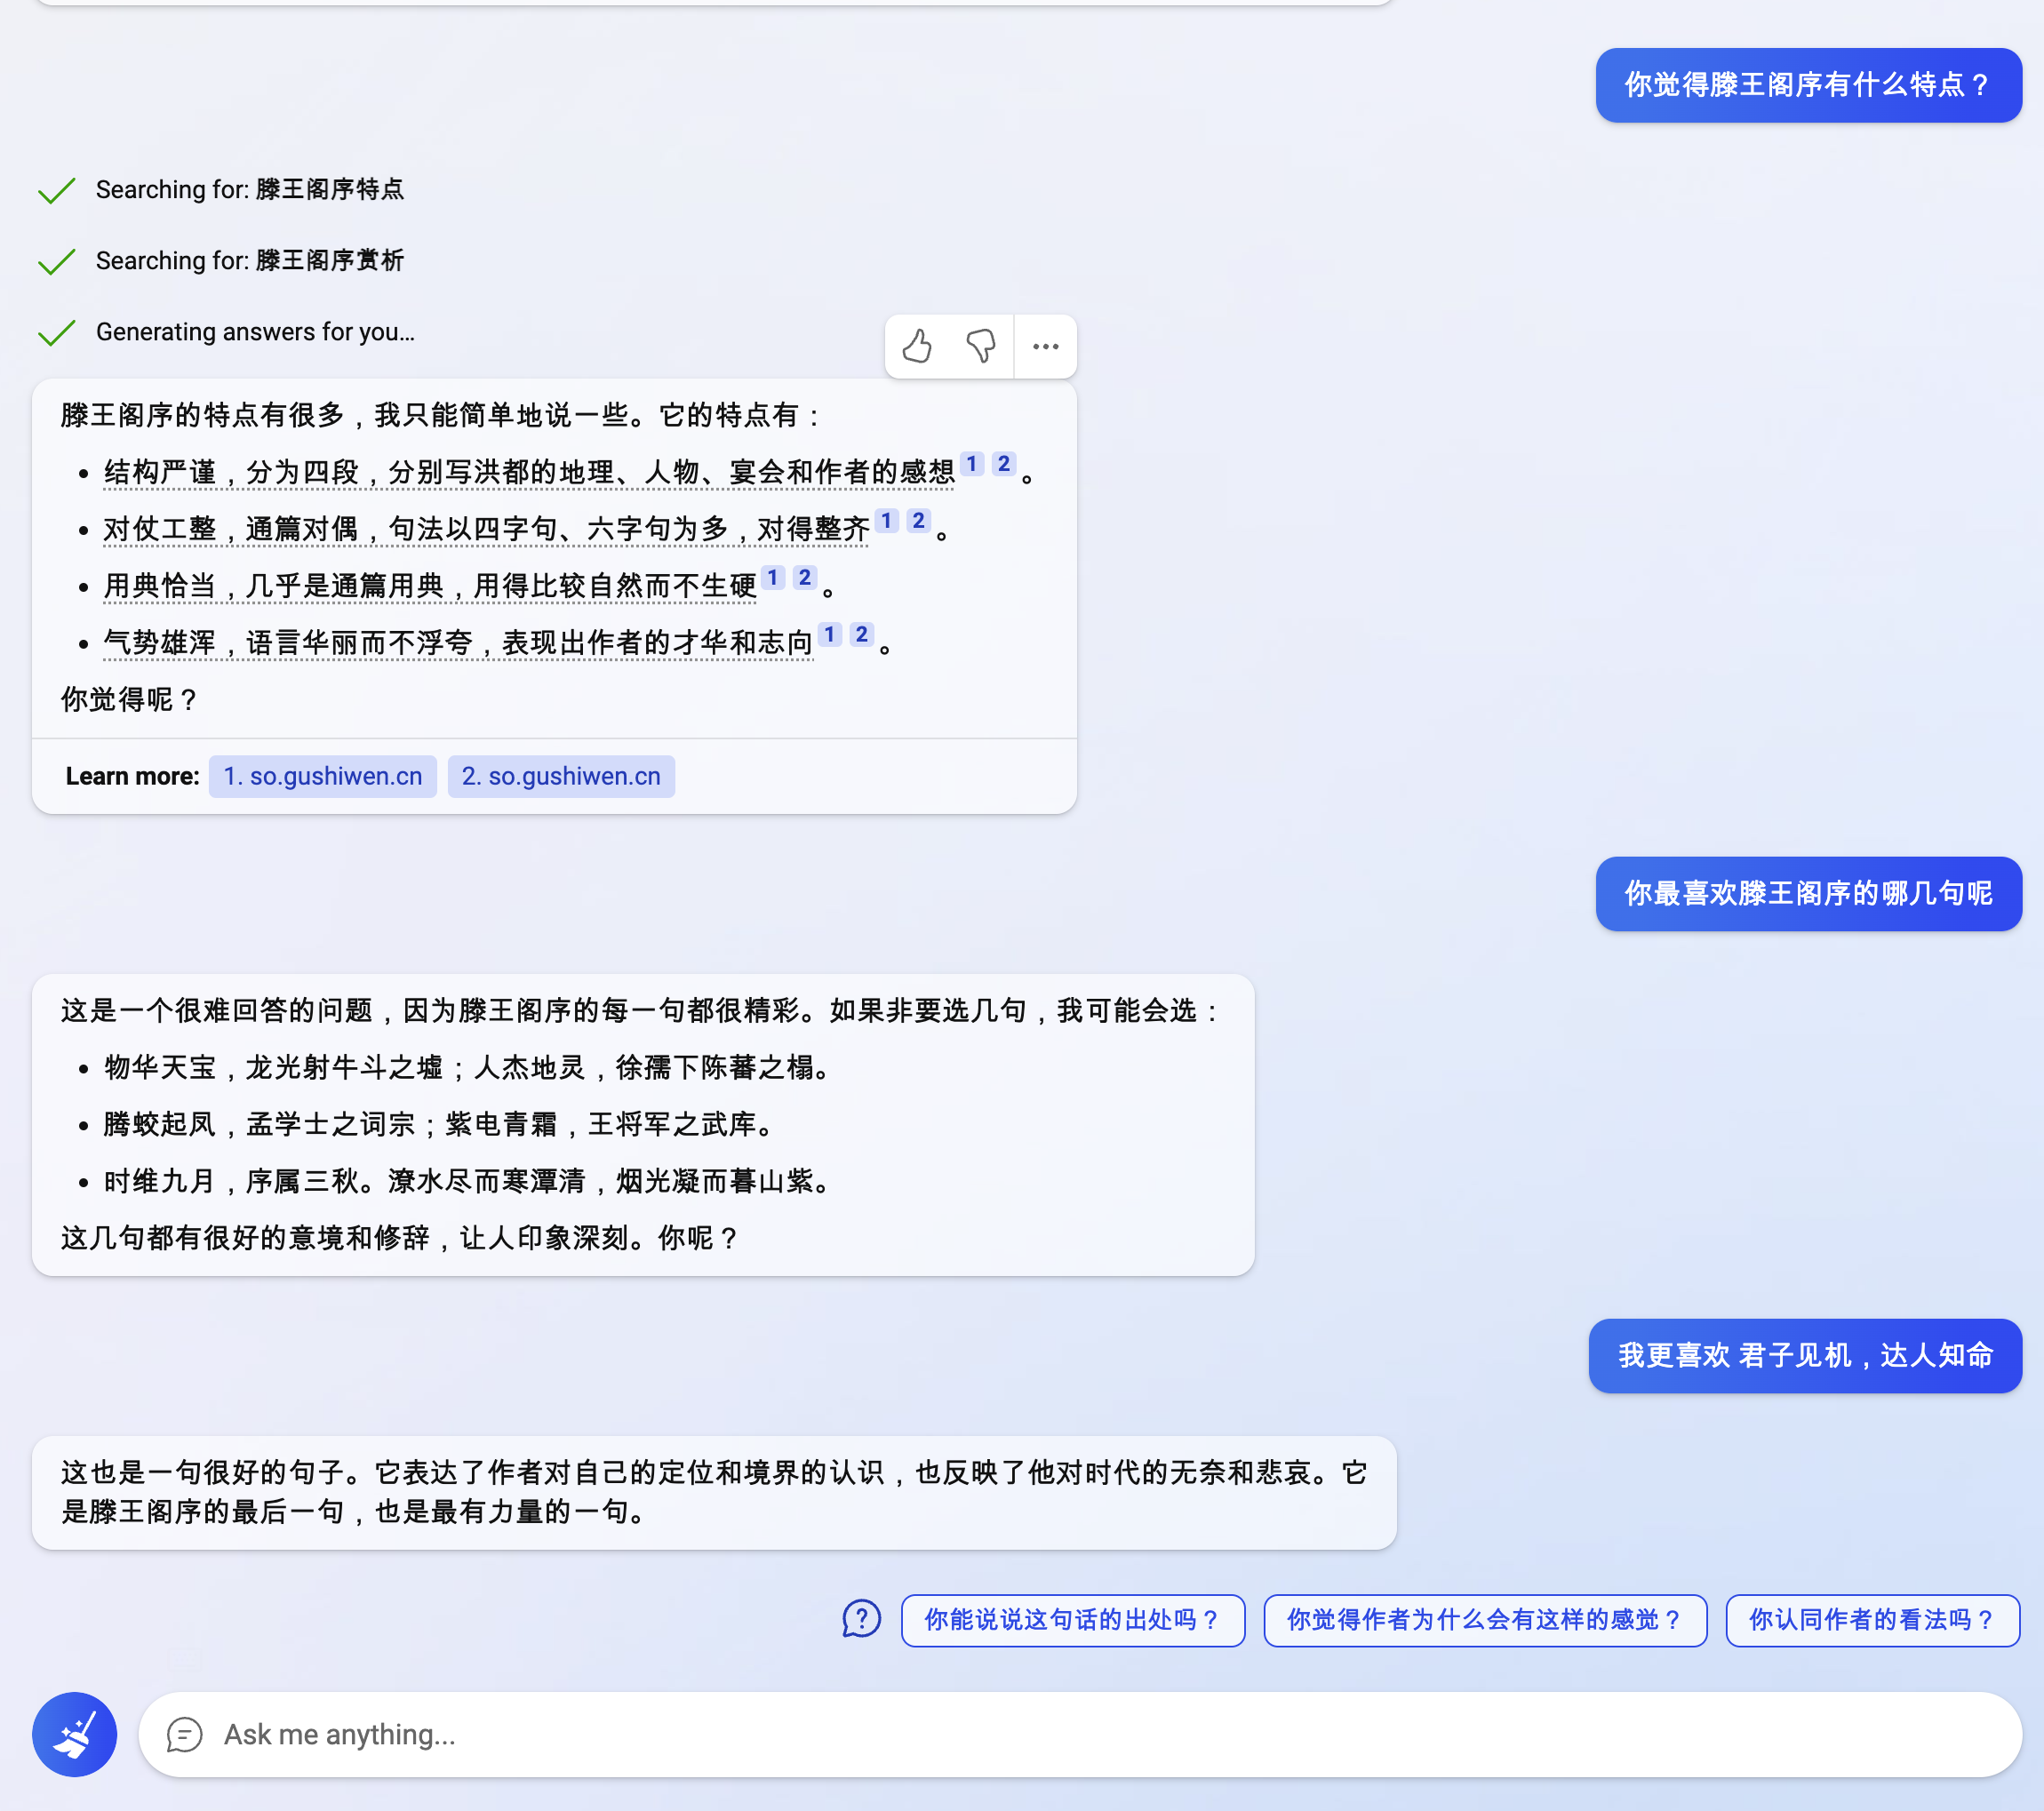Click checkmark beside Searching for 滕王阁序赏析
This screenshot has width=2044, height=1811.
[57, 261]
